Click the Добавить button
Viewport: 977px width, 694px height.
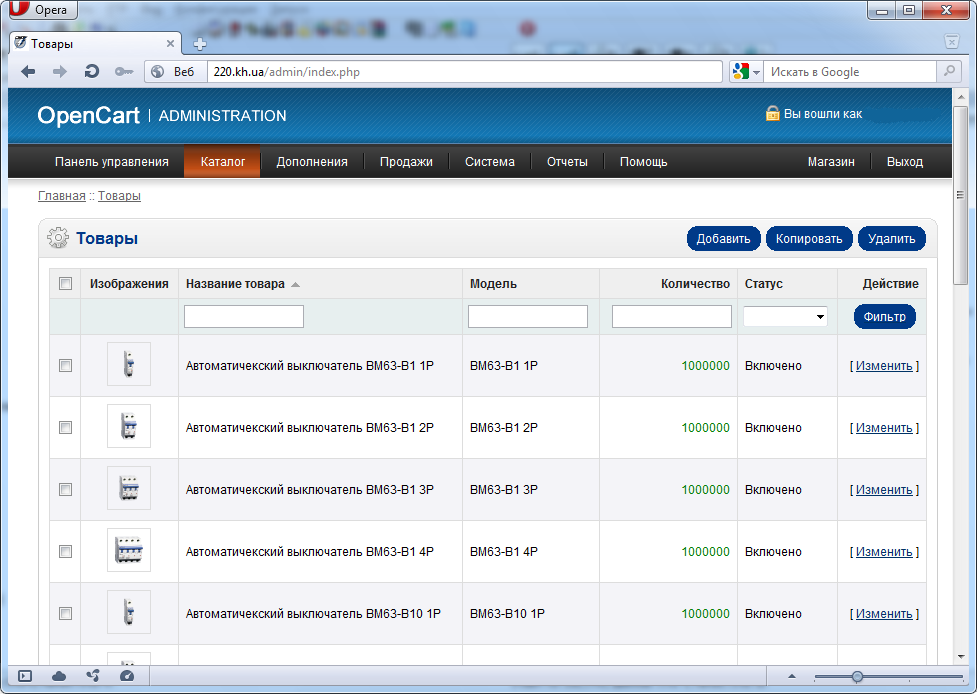723,239
